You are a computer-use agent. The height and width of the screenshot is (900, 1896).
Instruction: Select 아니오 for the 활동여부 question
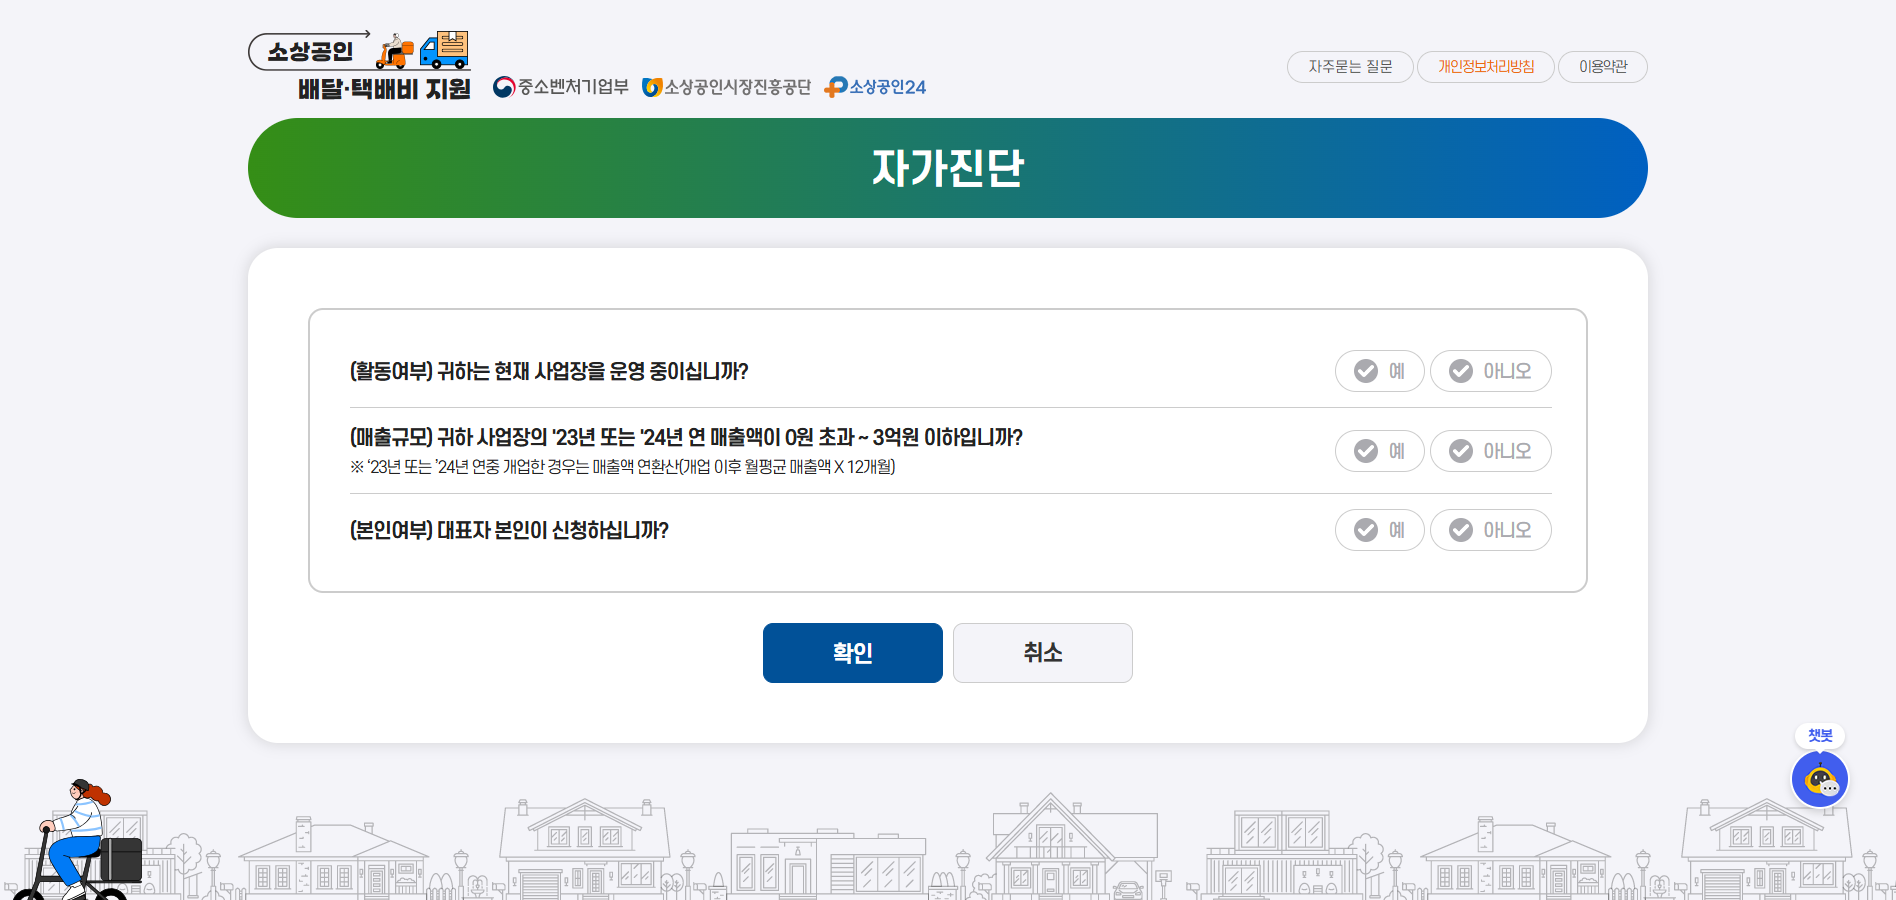click(1491, 371)
